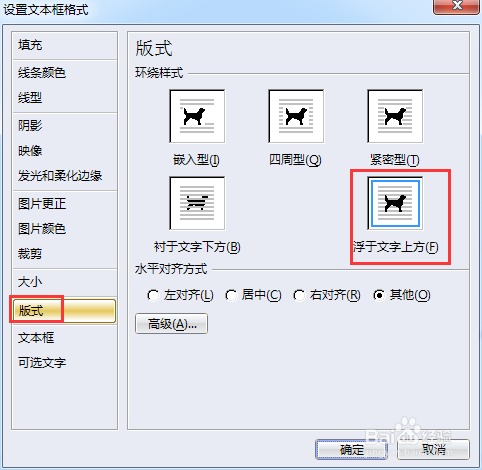This screenshot has width=482, height=470.
Task: Cancel the dialog with 取消
Action: pos(433,450)
